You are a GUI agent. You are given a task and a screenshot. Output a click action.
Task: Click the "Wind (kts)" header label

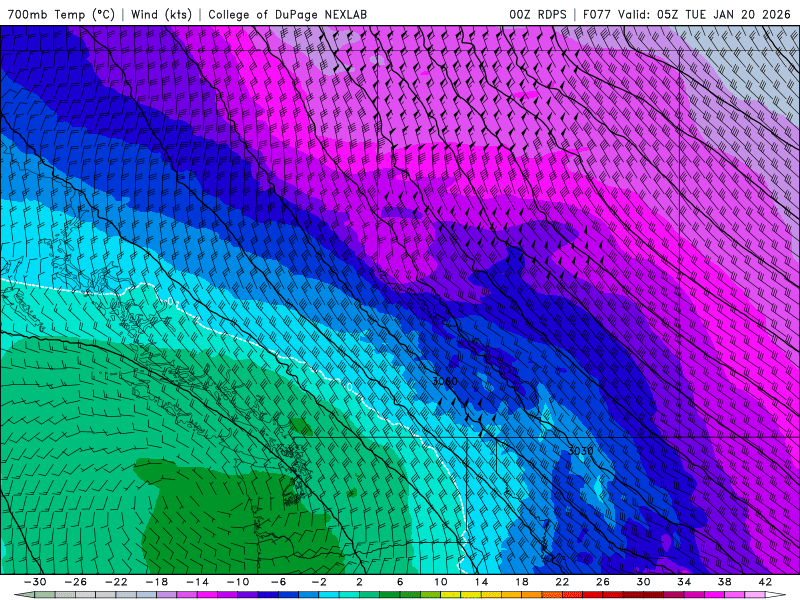tap(161, 14)
